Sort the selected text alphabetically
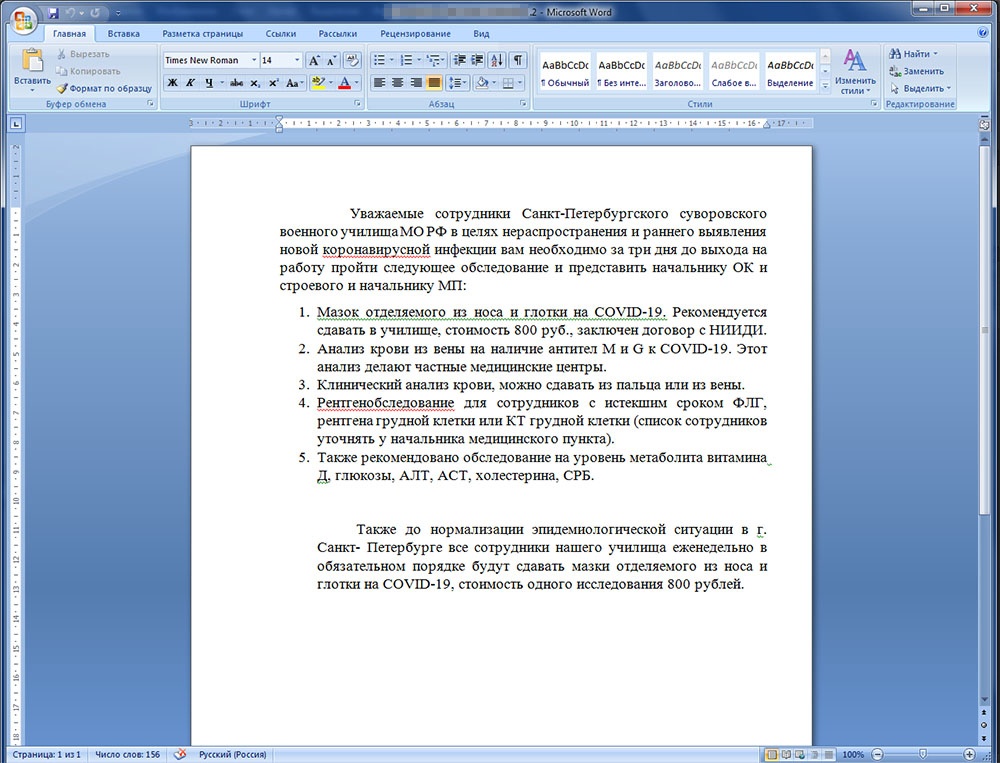This screenshot has height=763, width=1000. [x=497, y=60]
